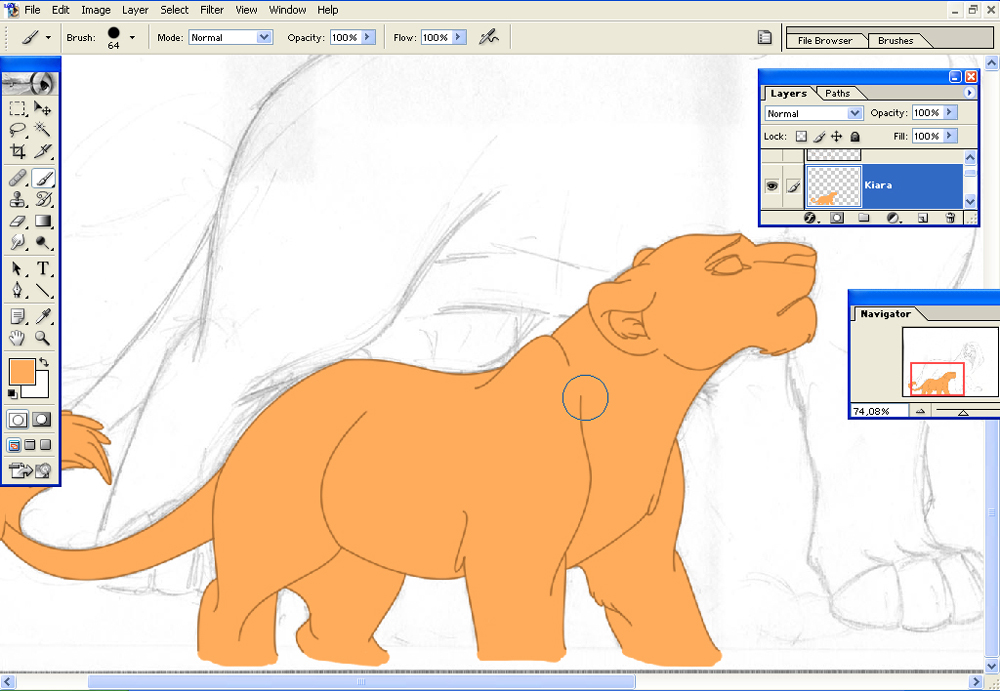The width and height of the screenshot is (1000, 691).
Task: Select the Healing Brush tool
Action: point(18,178)
